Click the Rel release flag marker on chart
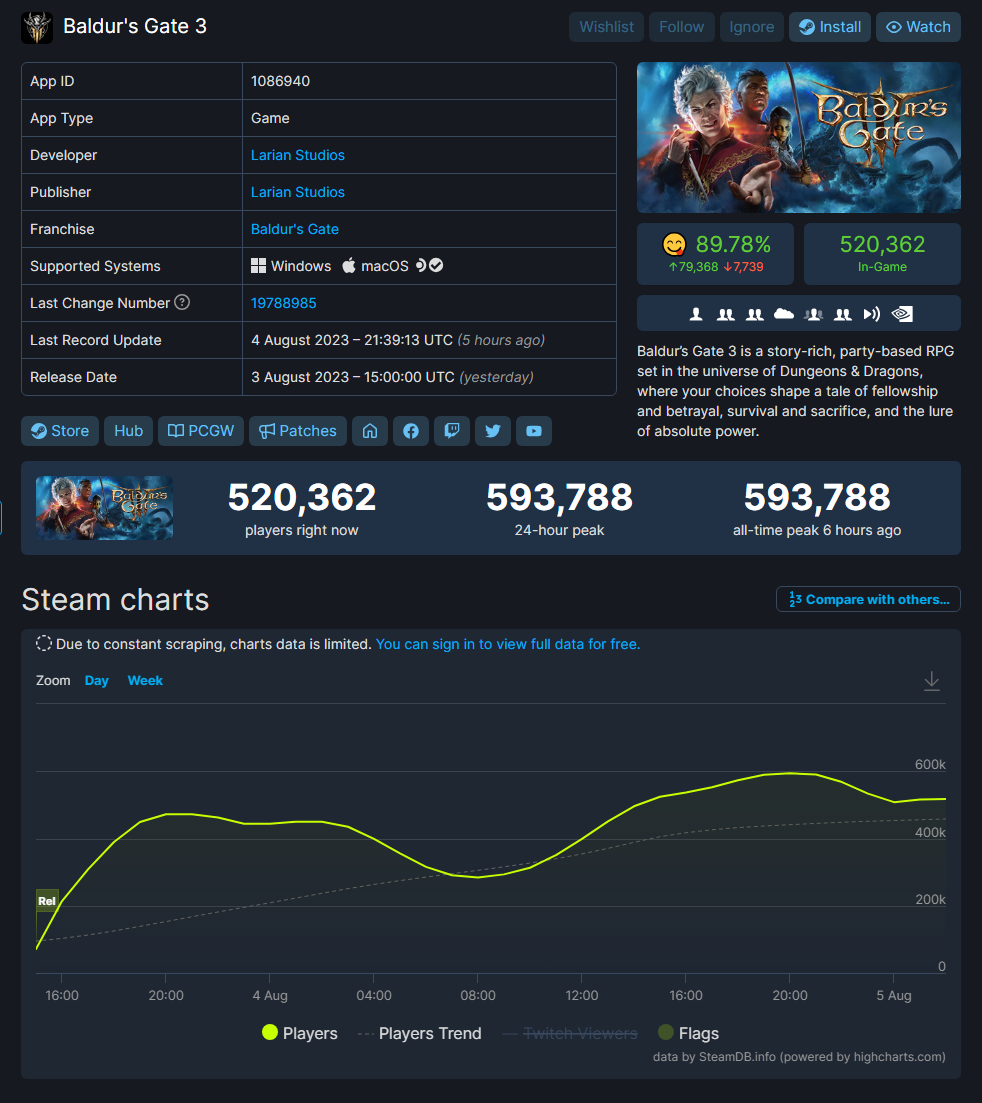 pos(47,901)
